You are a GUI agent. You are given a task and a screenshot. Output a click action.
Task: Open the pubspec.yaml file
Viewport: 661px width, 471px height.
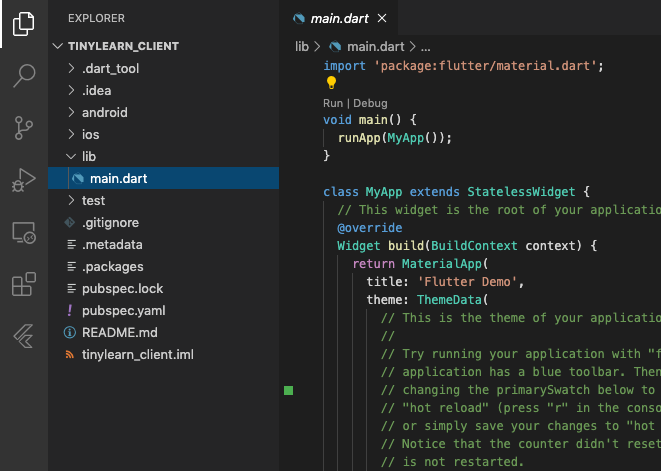coord(164,310)
